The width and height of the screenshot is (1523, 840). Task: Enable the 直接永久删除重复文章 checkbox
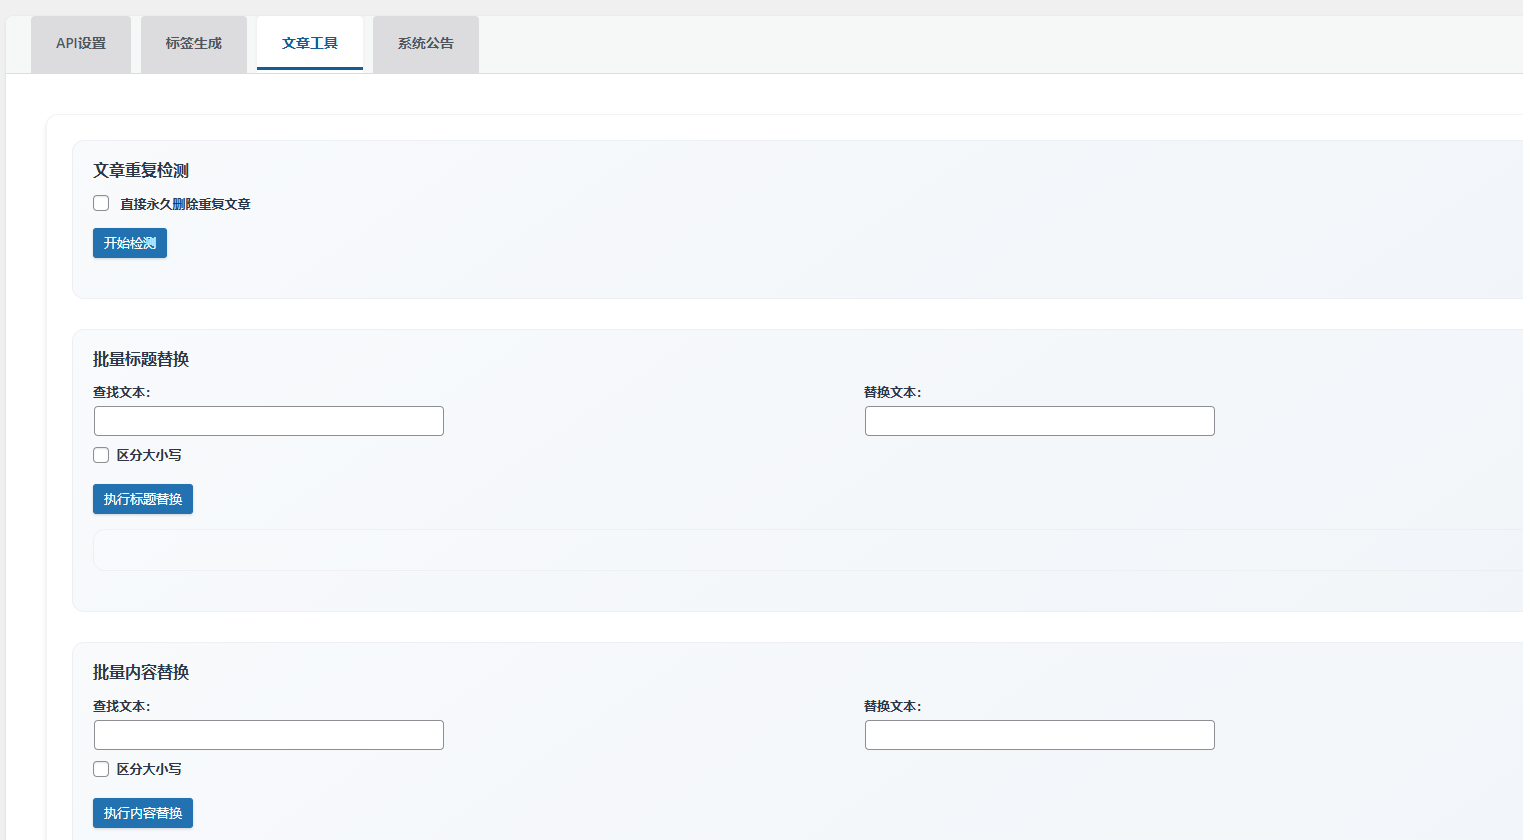pyautogui.click(x=101, y=203)
